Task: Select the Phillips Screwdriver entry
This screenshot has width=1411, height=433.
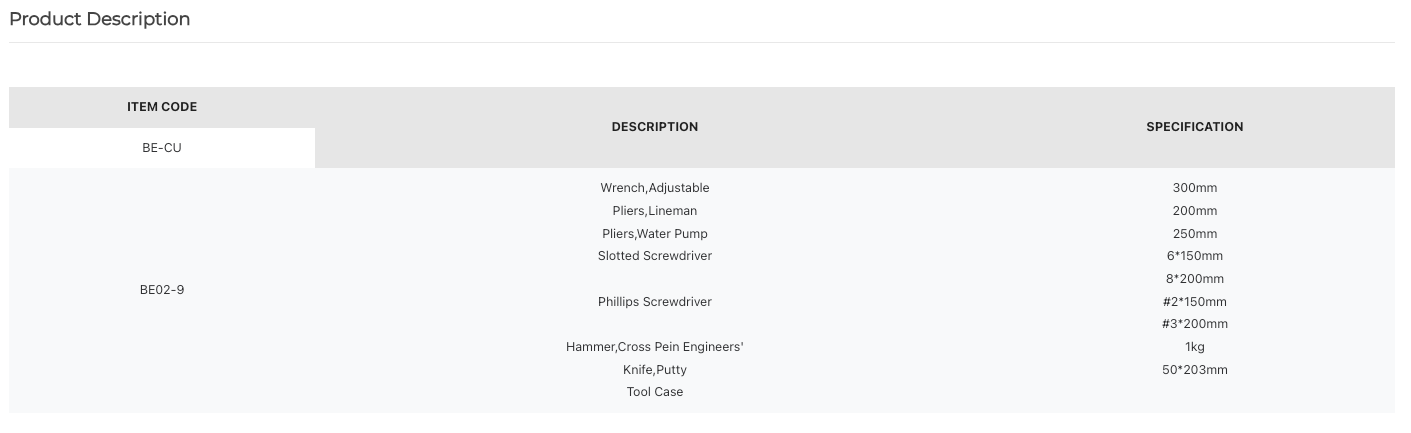Action: (655, 302)
